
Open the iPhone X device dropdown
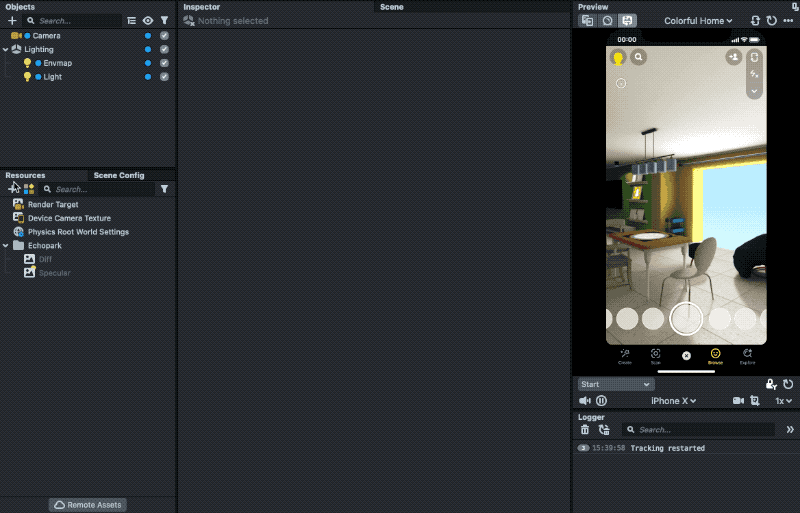pos(674,400)
